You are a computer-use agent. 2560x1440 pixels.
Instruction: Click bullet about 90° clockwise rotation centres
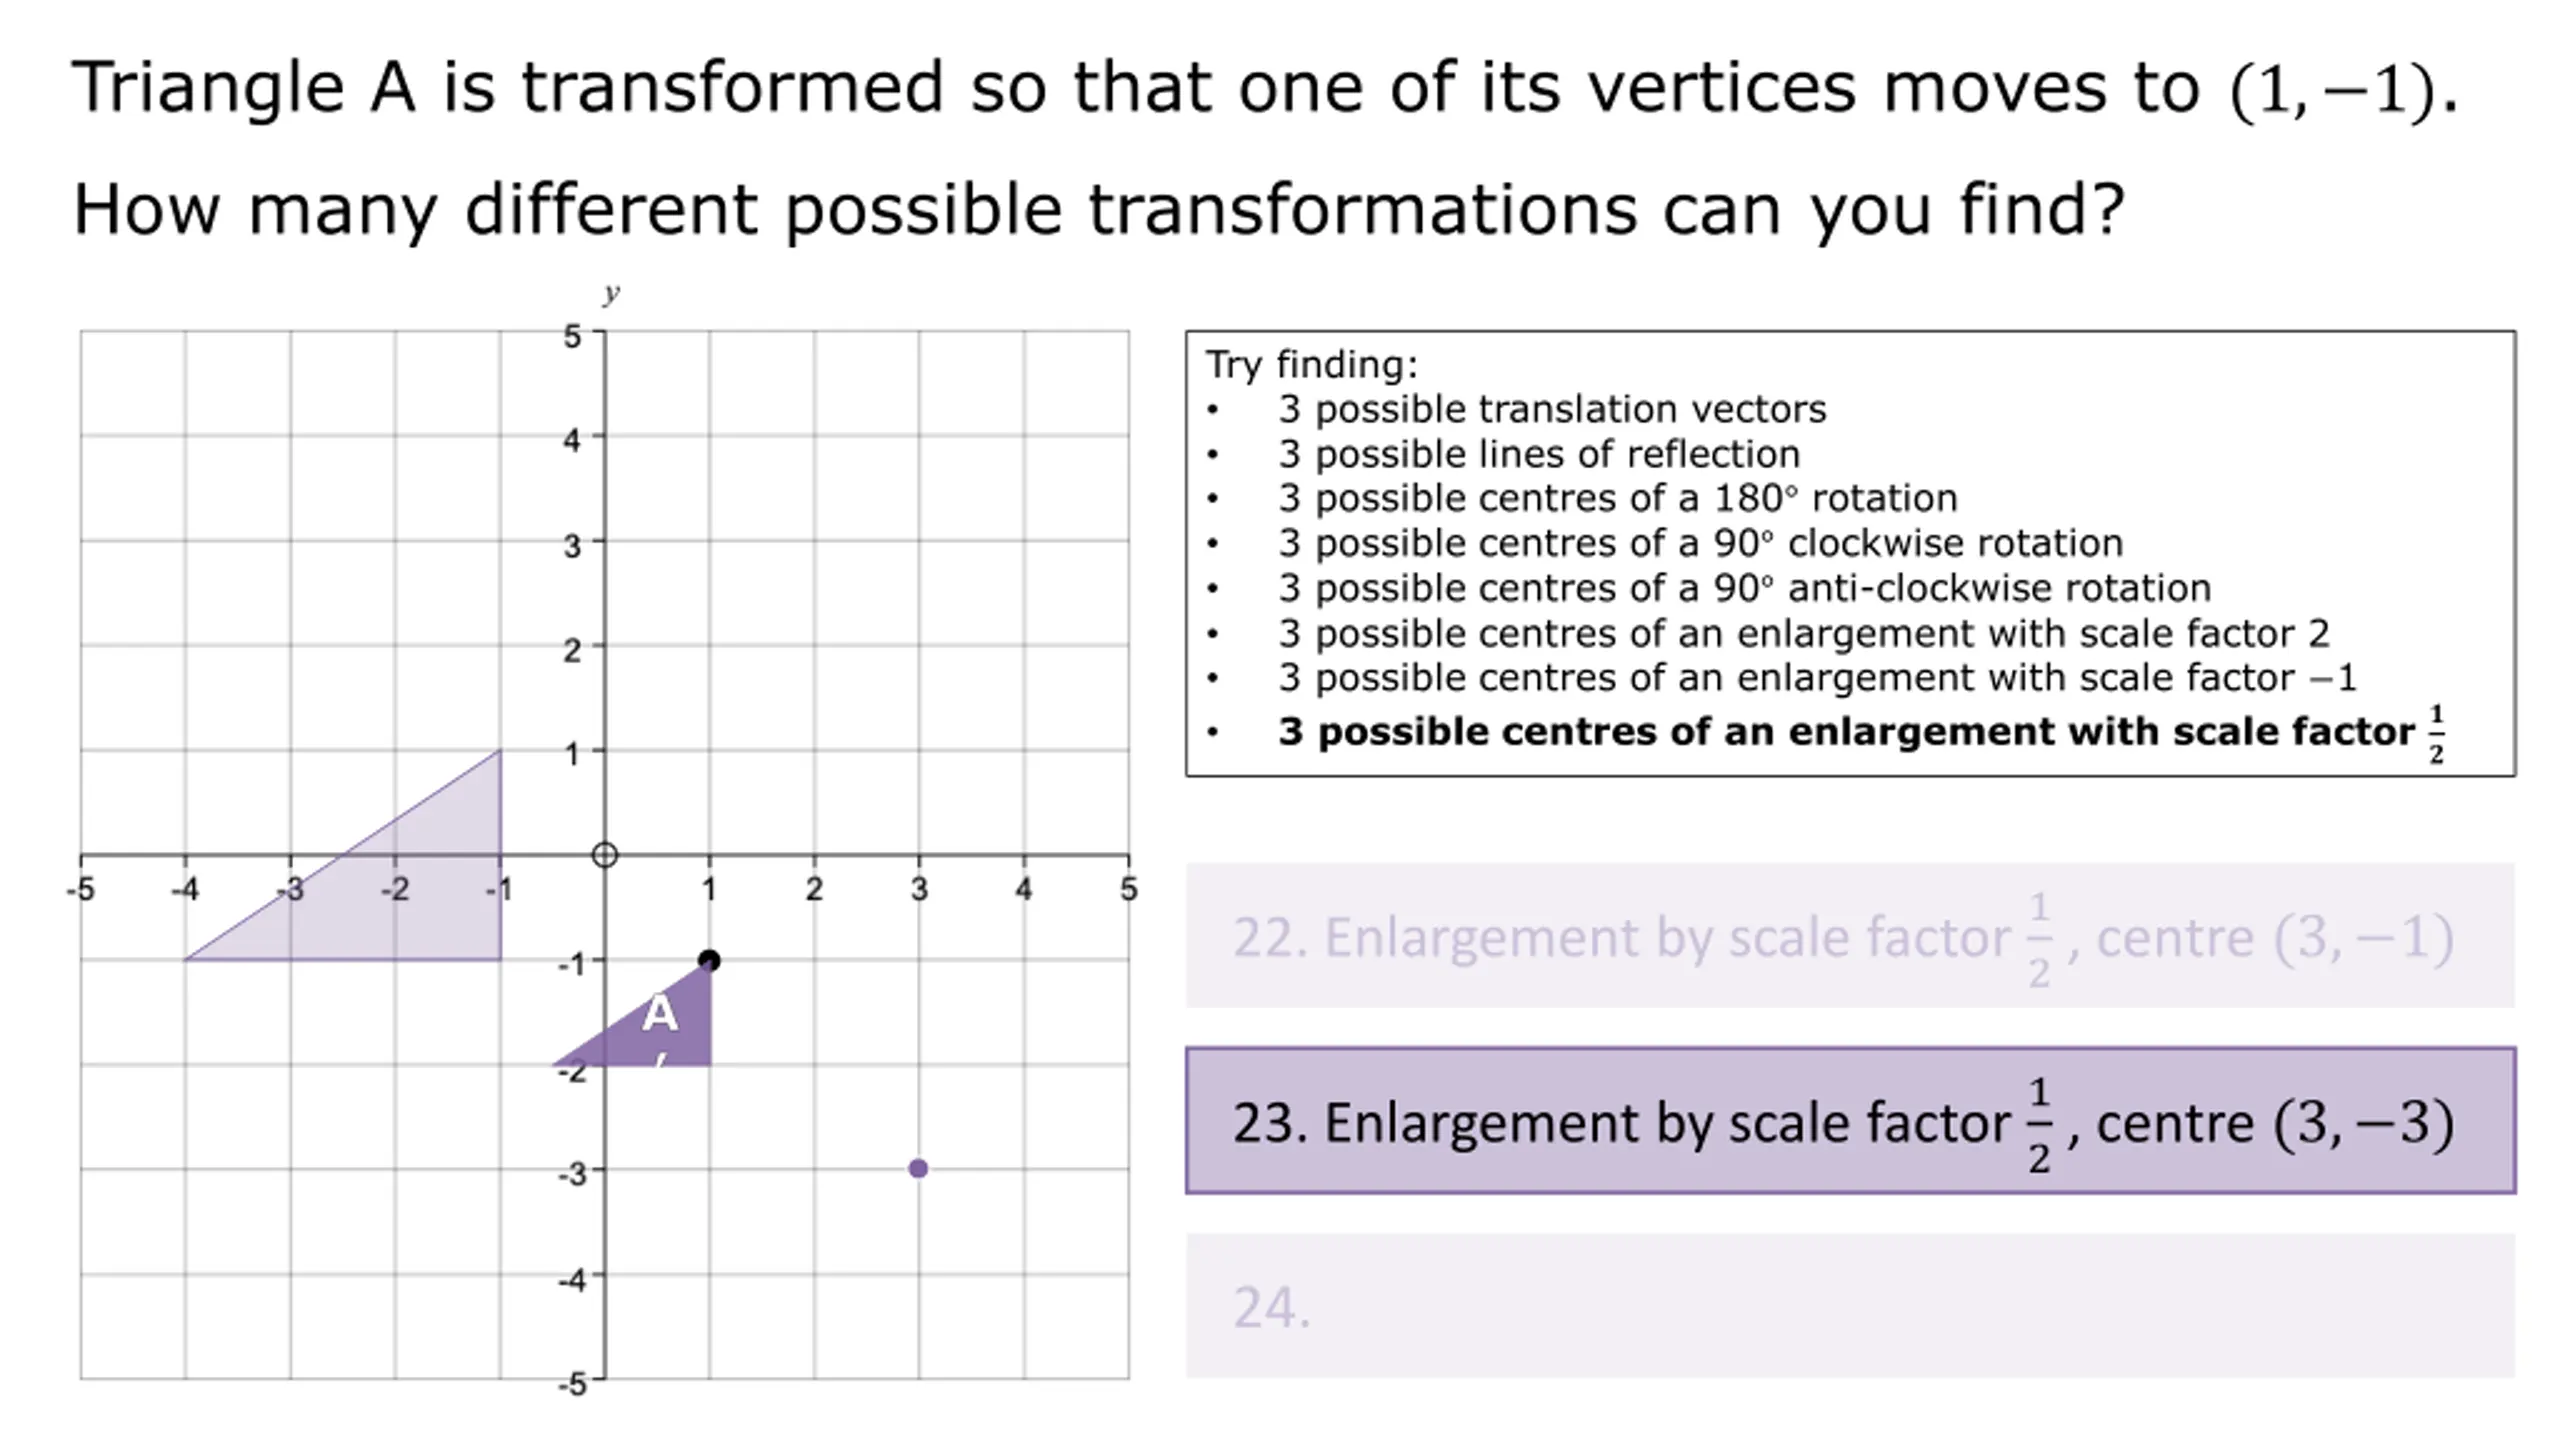coord(1700,543)
